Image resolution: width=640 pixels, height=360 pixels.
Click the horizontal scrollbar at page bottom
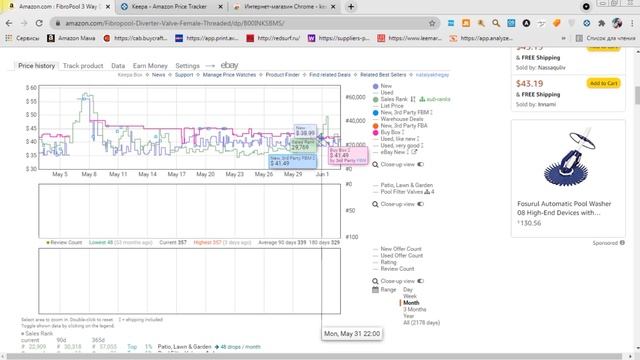point(314,356)
